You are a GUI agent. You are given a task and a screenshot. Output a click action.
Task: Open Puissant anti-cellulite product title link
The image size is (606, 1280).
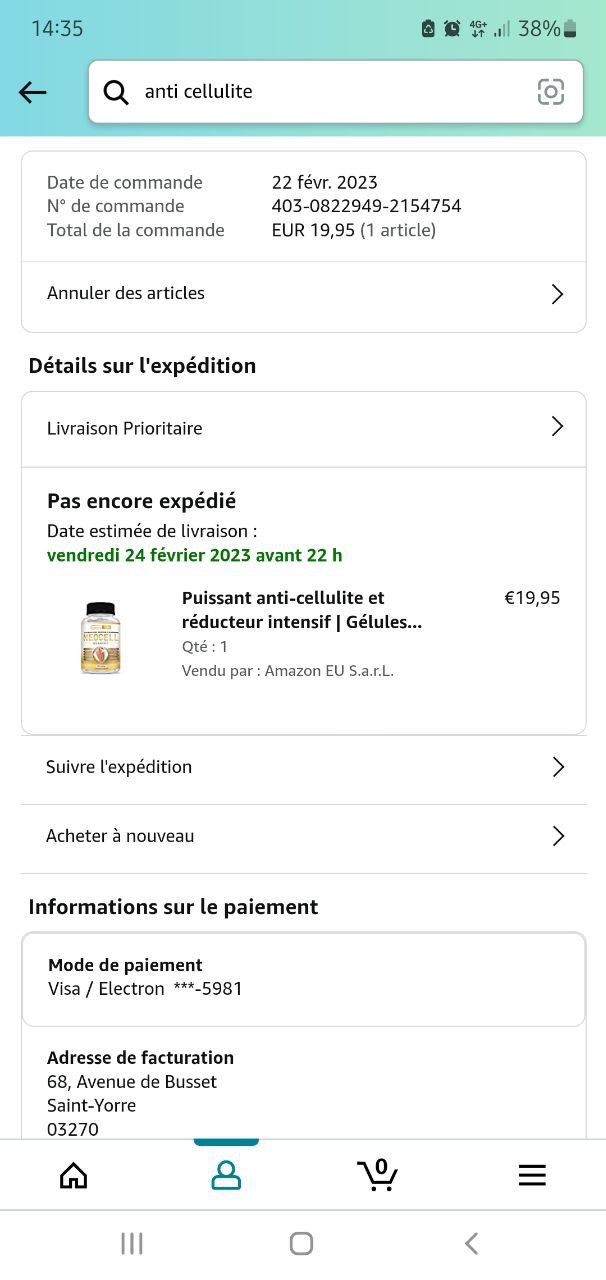point(301,610)
